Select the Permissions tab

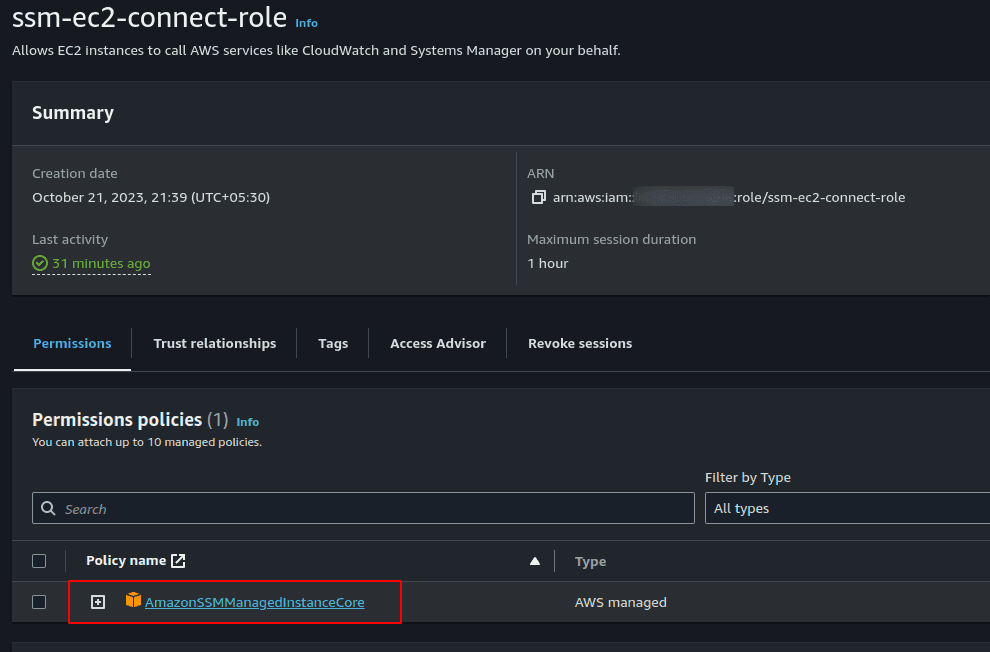coord(71,343)
